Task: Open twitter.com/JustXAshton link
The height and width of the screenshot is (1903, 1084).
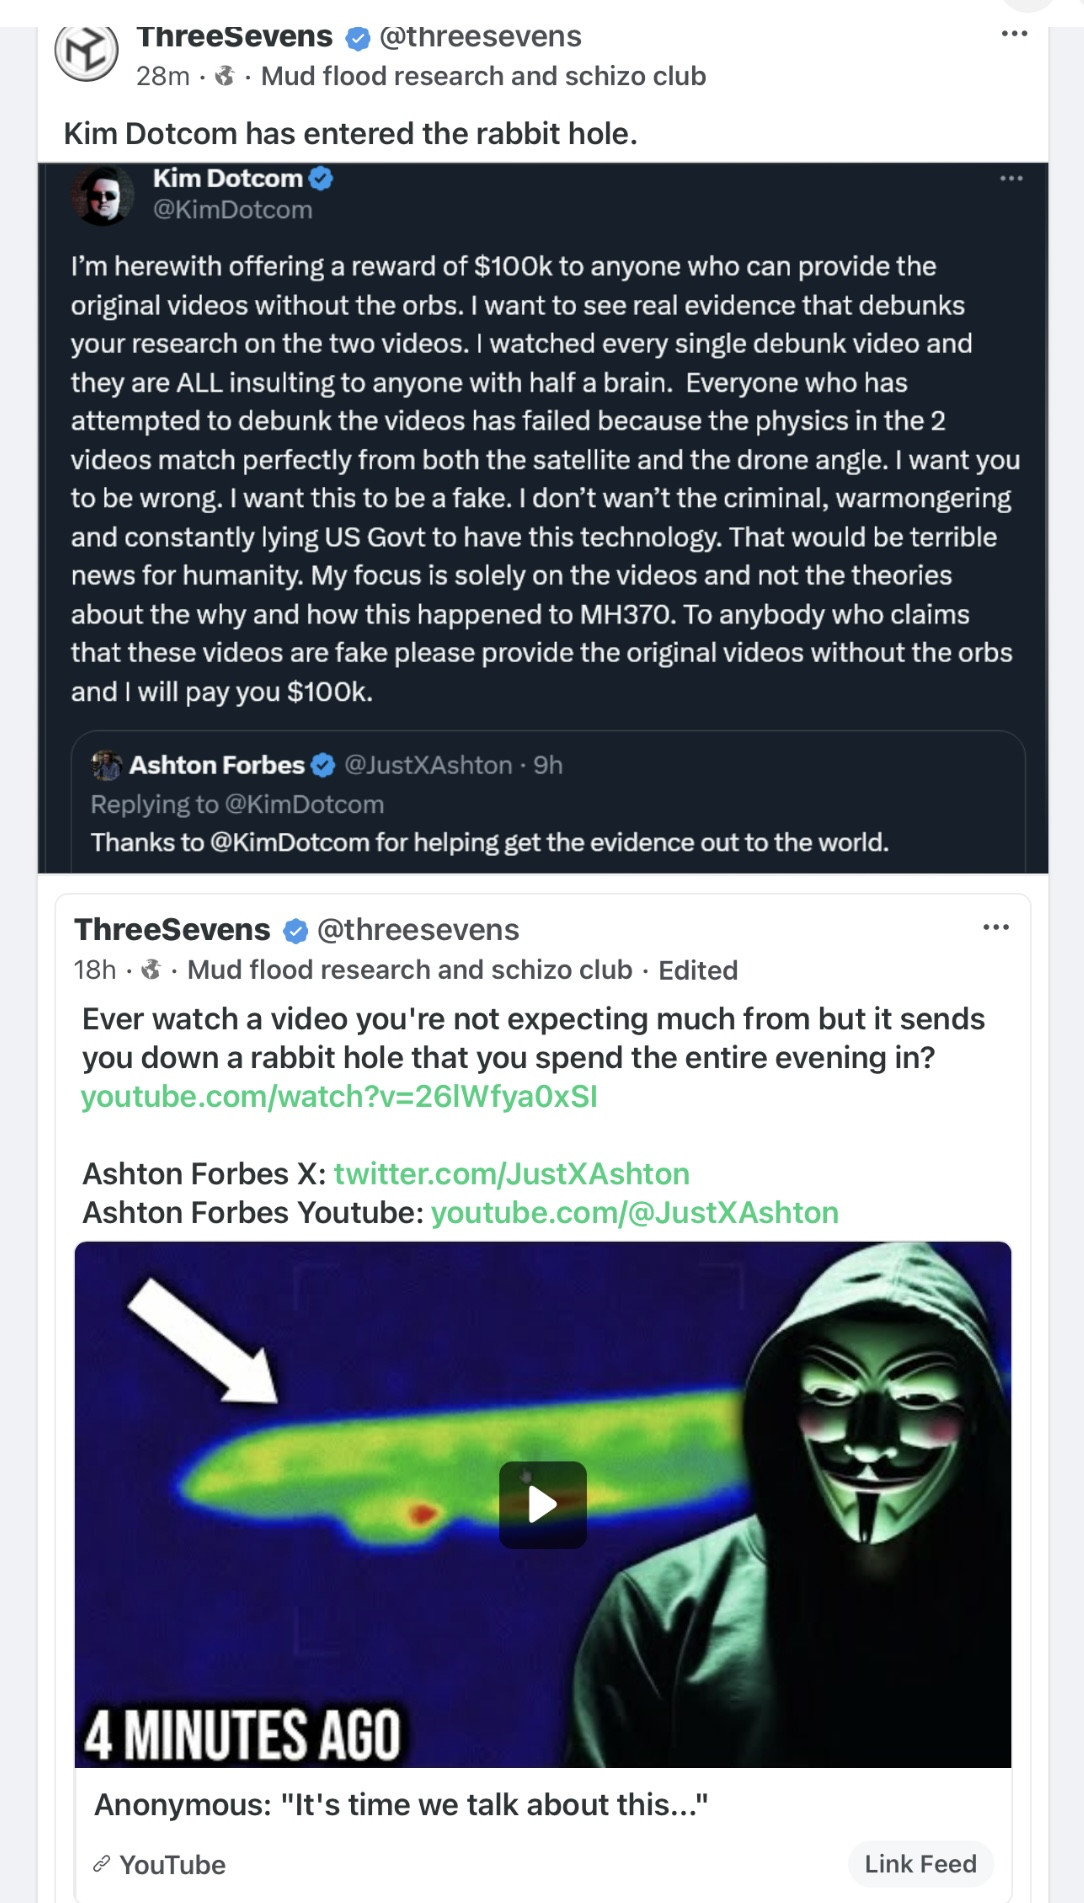Action: click(x=511, y=1174)
